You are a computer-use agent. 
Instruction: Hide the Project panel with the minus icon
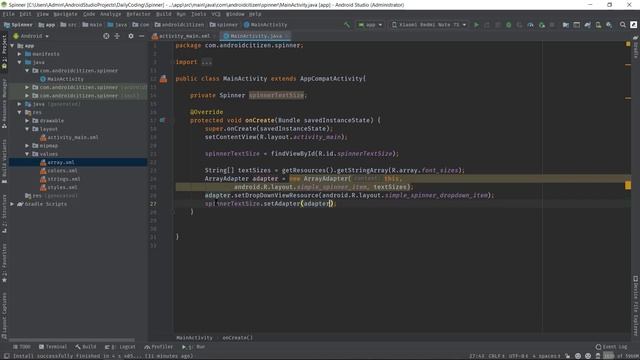(x=141, y=36)
